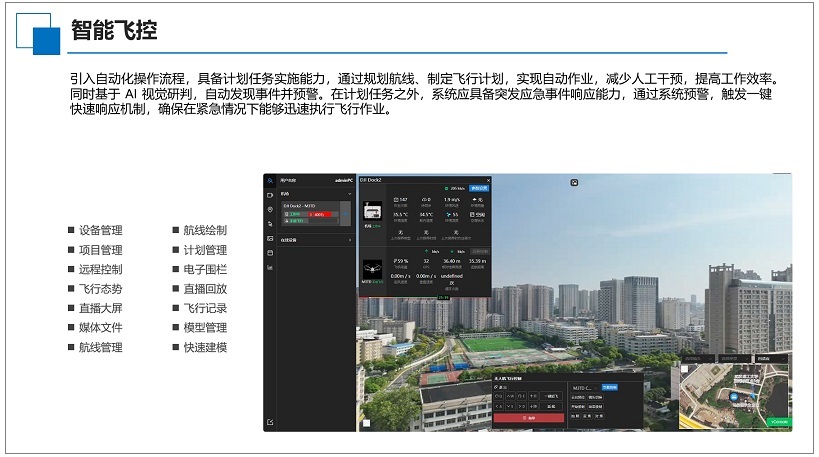Expand the online devices section arrow
The width and height of the screenshot is (819, 457).
tap(349, 240)
